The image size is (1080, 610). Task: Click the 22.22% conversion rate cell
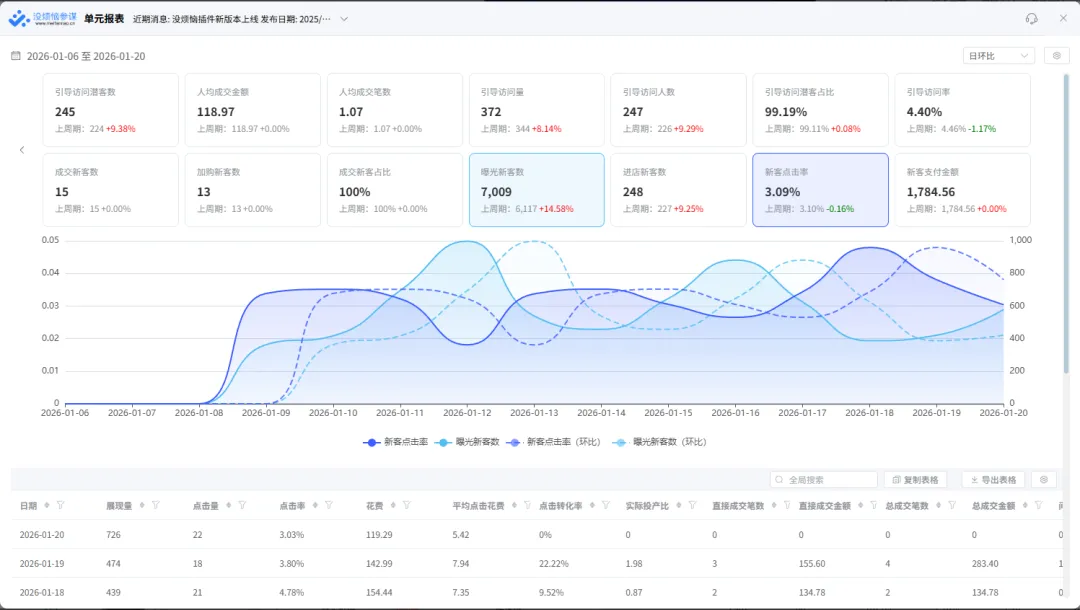[554, 563]
